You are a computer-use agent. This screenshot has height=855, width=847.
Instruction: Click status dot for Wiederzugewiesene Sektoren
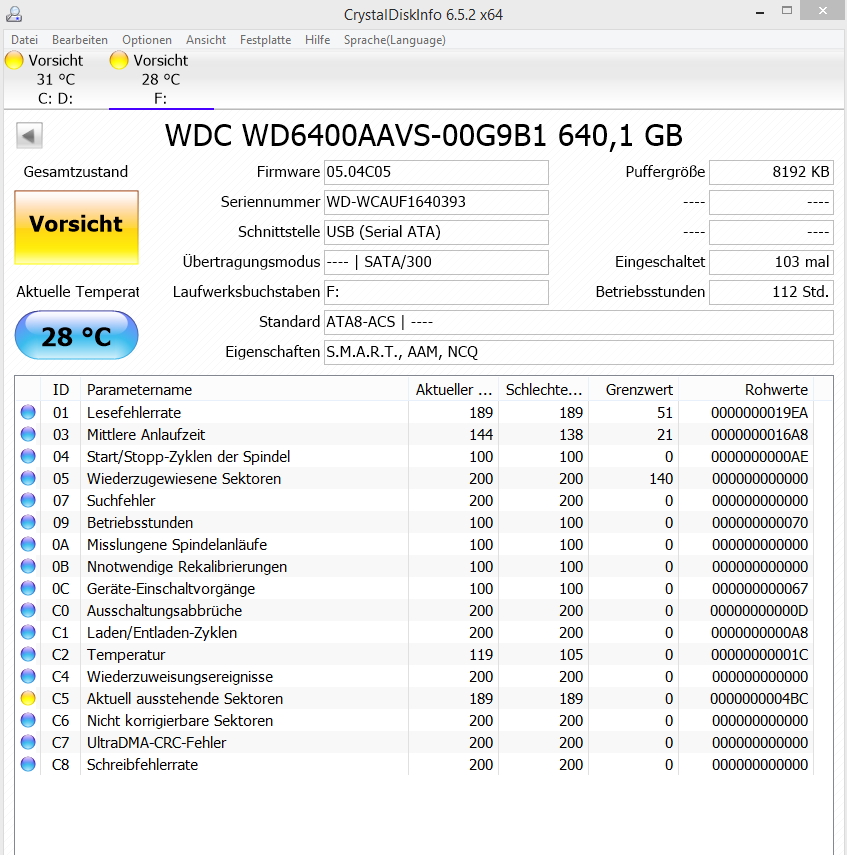(x=28, y=478)
